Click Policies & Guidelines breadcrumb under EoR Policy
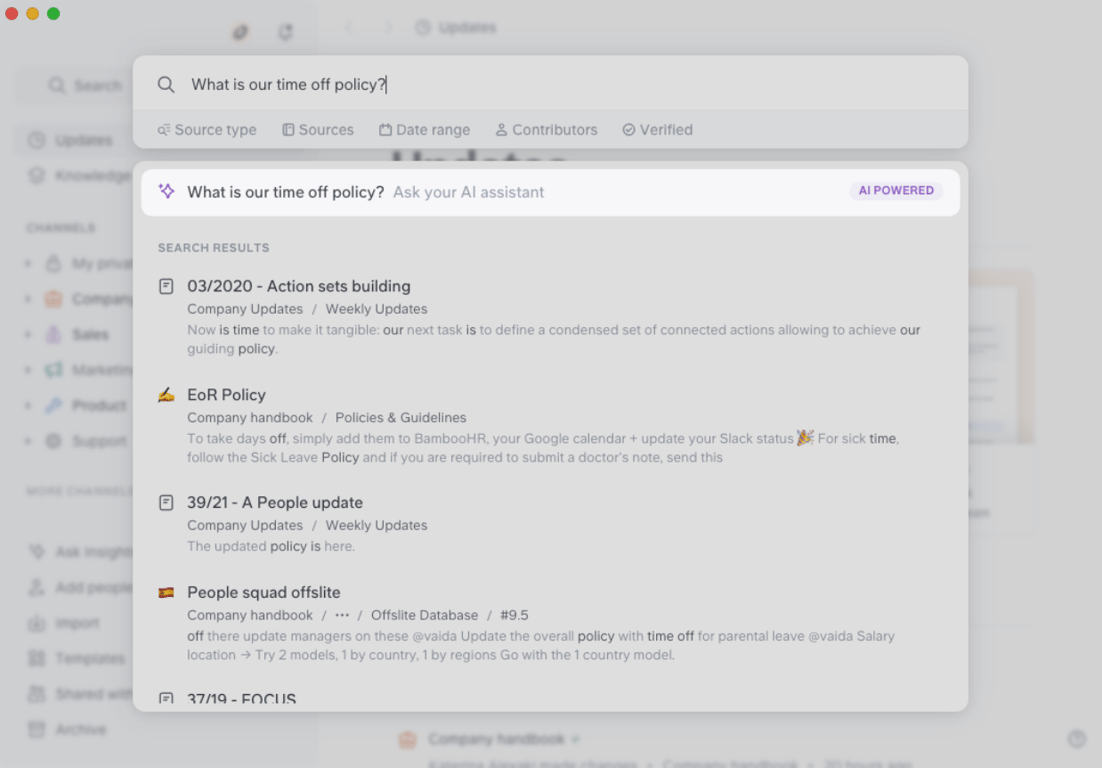 (401, 417)
